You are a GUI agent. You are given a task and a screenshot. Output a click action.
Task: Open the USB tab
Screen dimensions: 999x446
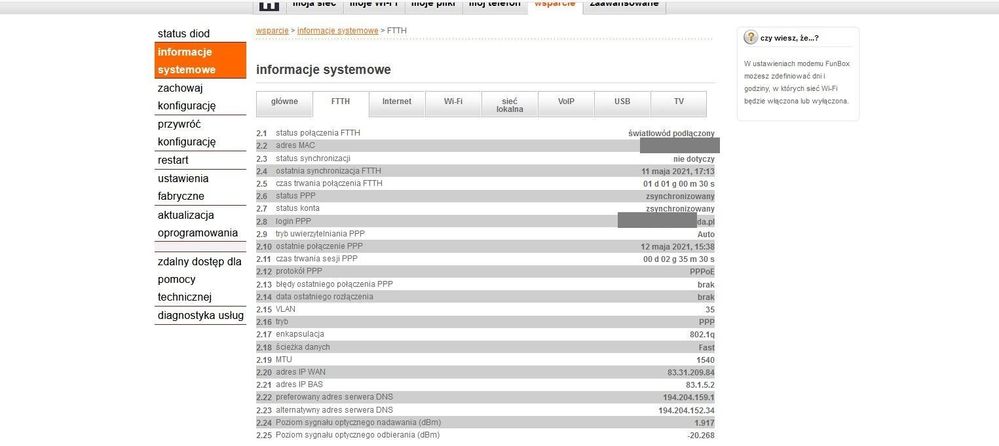(622, 101)
